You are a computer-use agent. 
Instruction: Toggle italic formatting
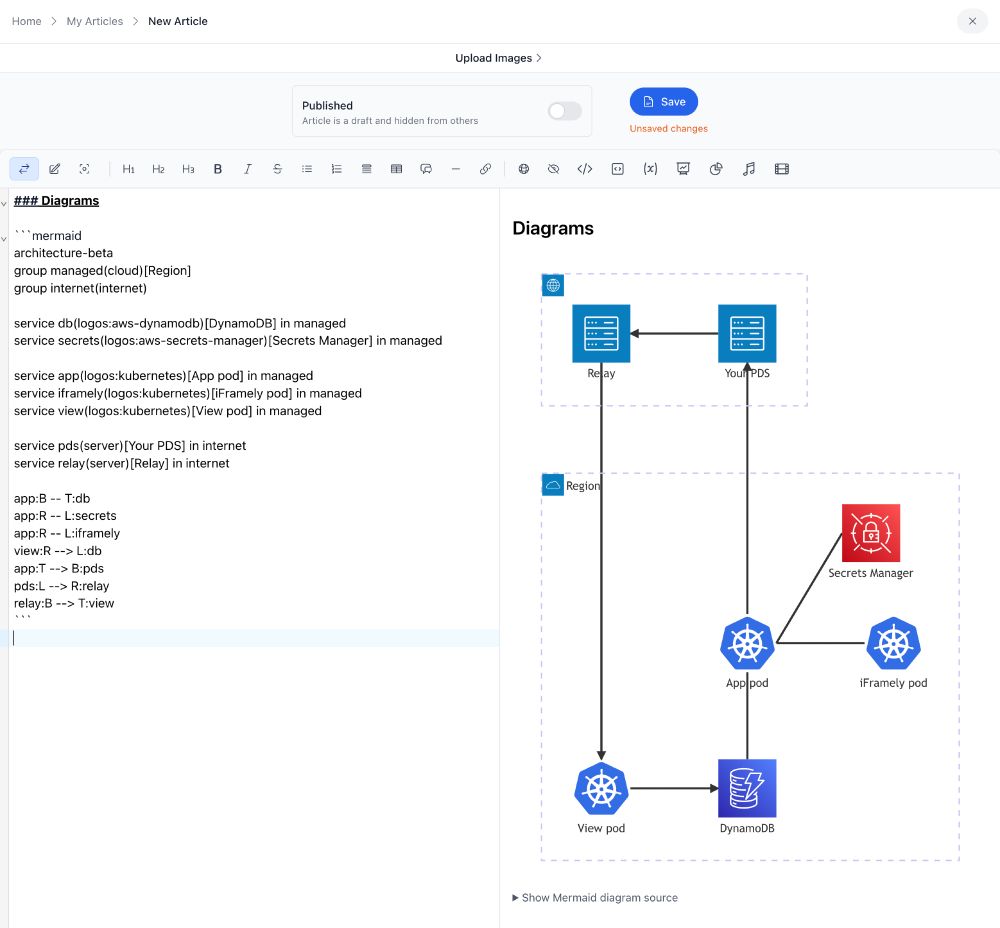(248, 168)
